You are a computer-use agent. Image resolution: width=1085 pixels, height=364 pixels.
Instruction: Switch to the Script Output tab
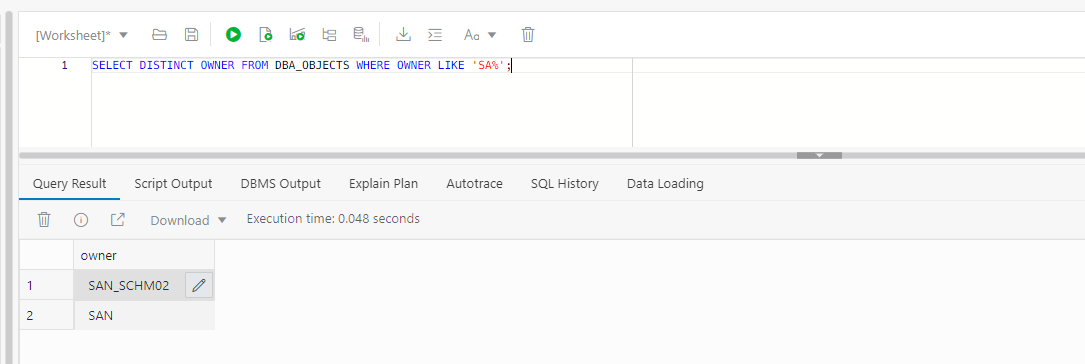[x=173, y=183]
